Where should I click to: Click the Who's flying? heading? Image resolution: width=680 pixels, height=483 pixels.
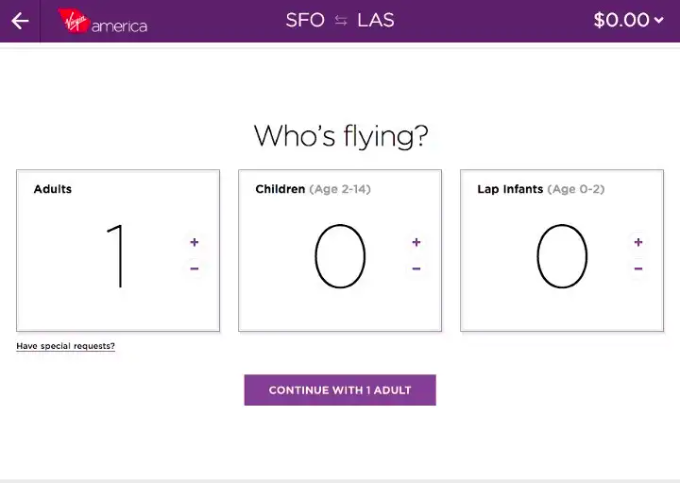click(340, 135)
